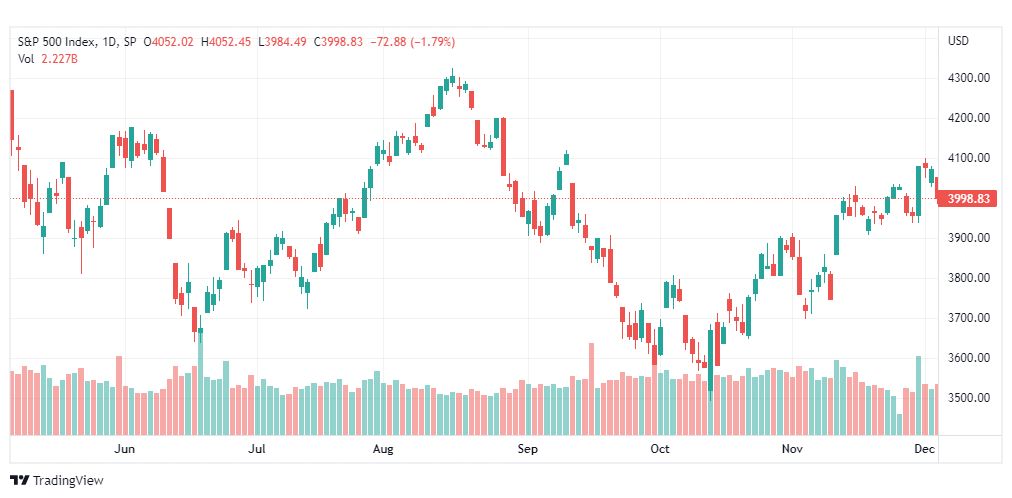1012x498 pixels.
Task: Click the Dec label on time axis
Action: (924, 449)
